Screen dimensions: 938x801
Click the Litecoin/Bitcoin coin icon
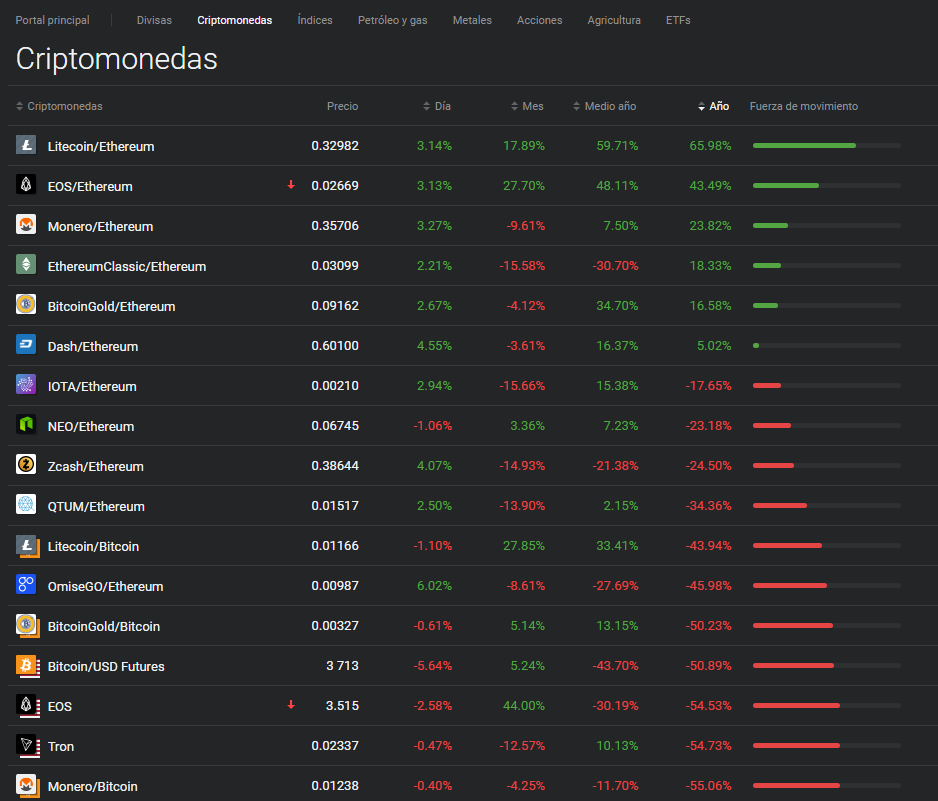pyautogui.click(x=28, y=546)
